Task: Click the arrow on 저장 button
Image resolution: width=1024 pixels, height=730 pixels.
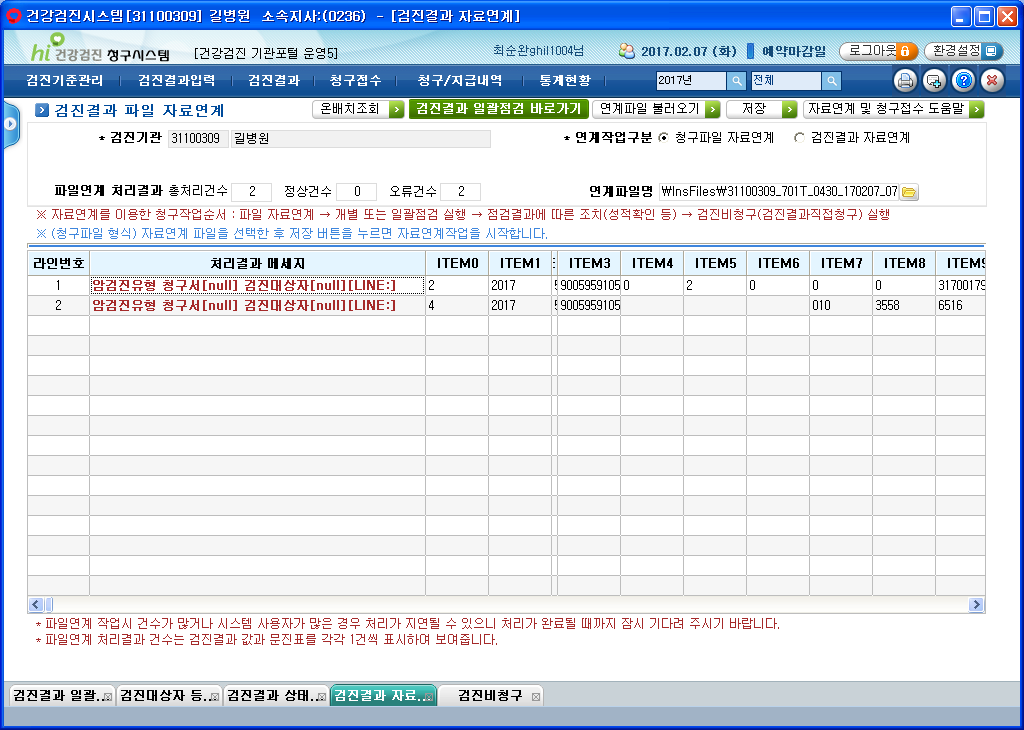Action: pos(790,110)
